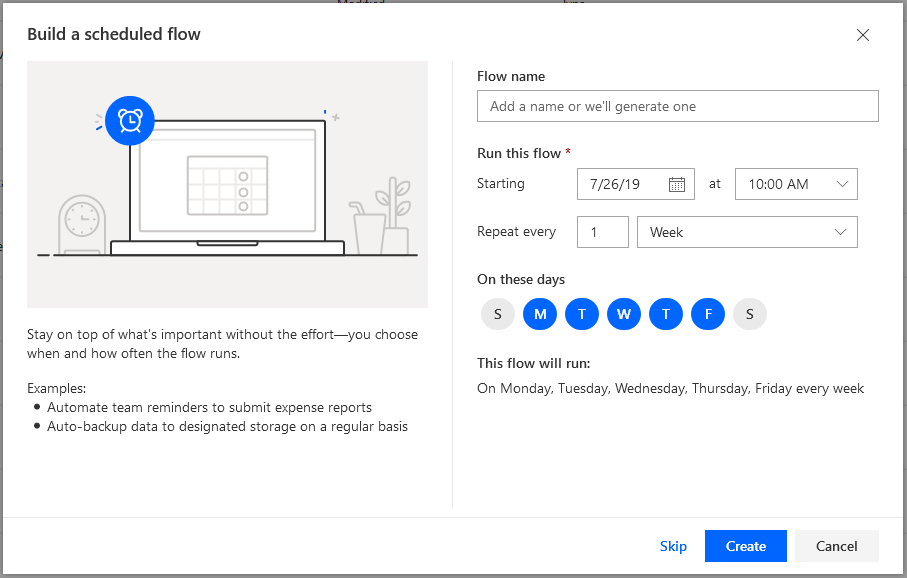The height and width of the screenshot is (578, 907).
Task: Open the Starting date calendar picker
Action: pyautogui.click(x=676, y=183)
